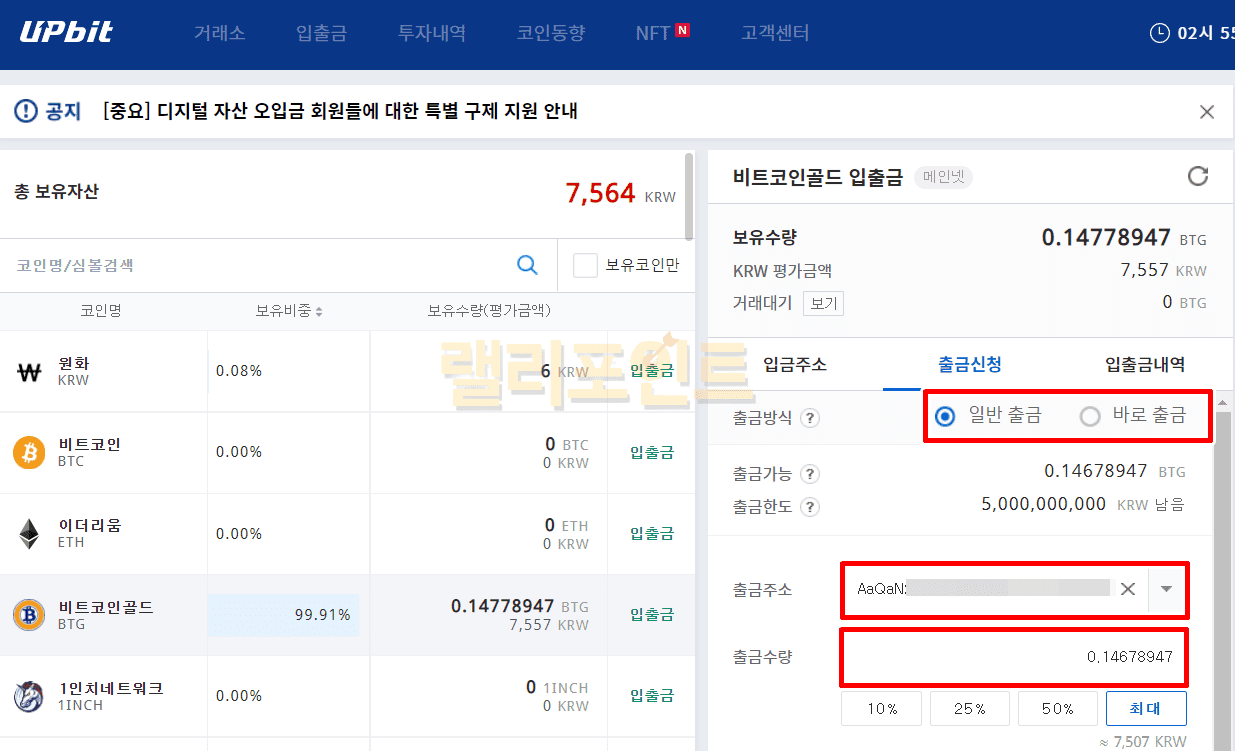Click 입출금 link in 원화 row
This screenshot has height=751, width=1235.
point(652,371)
